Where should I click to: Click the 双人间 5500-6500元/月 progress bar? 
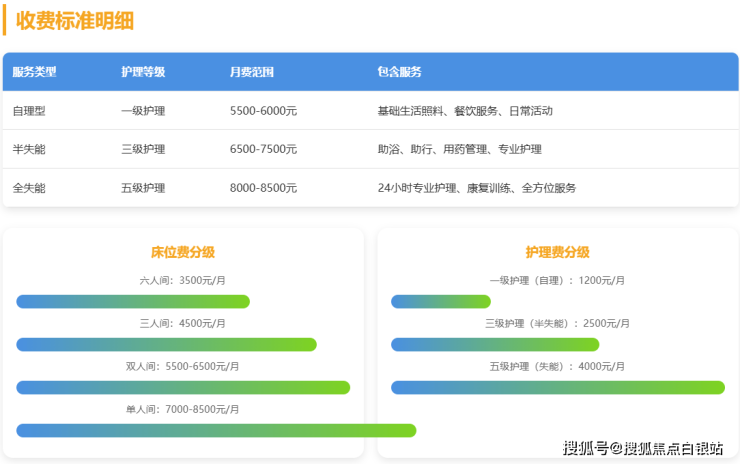click(183, 388)
